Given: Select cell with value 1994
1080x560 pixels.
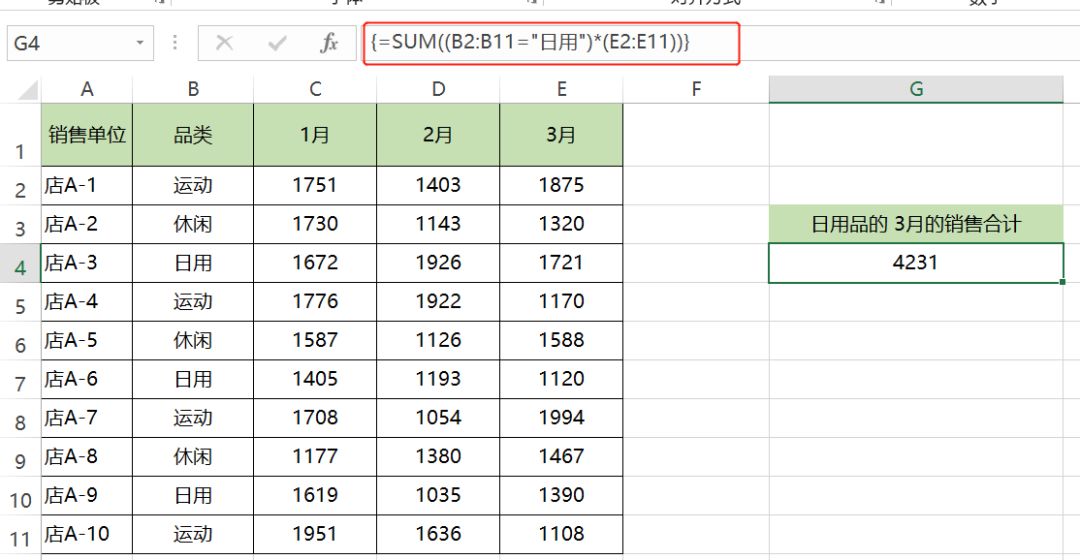Looking at the screenshot, I should click(561, 418).
